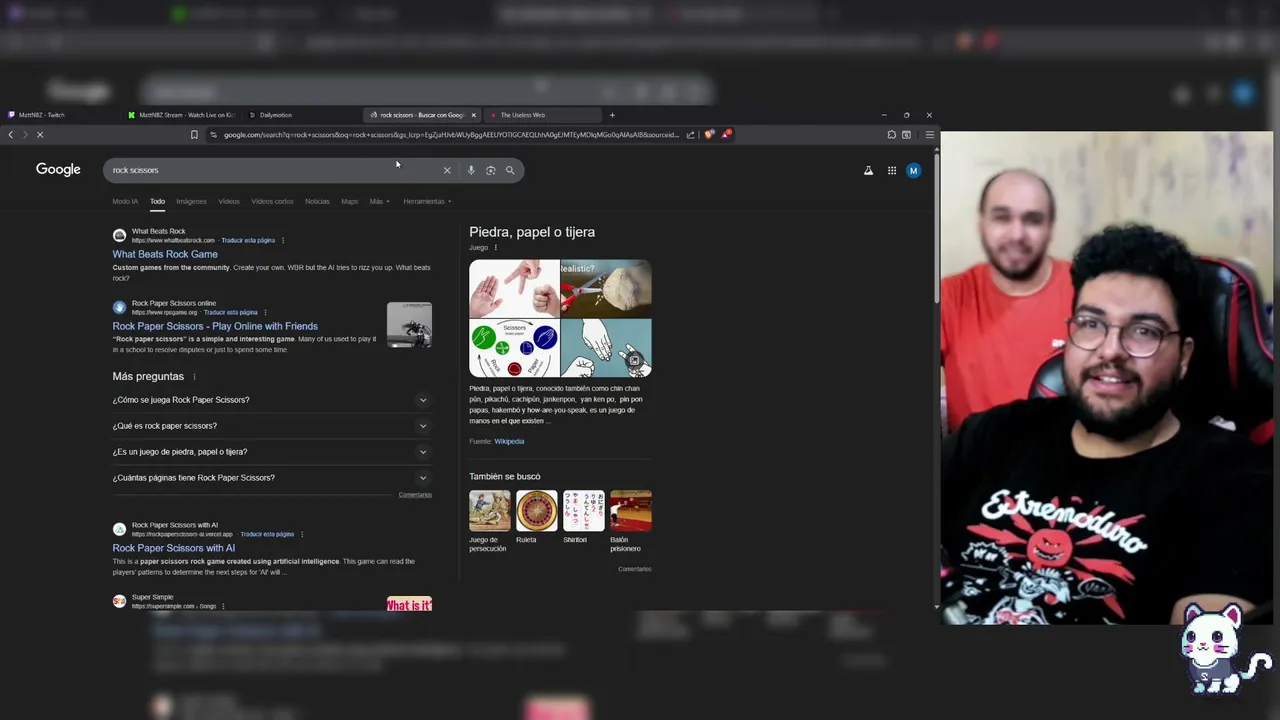Image resolution: width=1280 pixels, height=720 pixels.
Task: Open the circular Scissors diagram image
Action: coord(514,348)
